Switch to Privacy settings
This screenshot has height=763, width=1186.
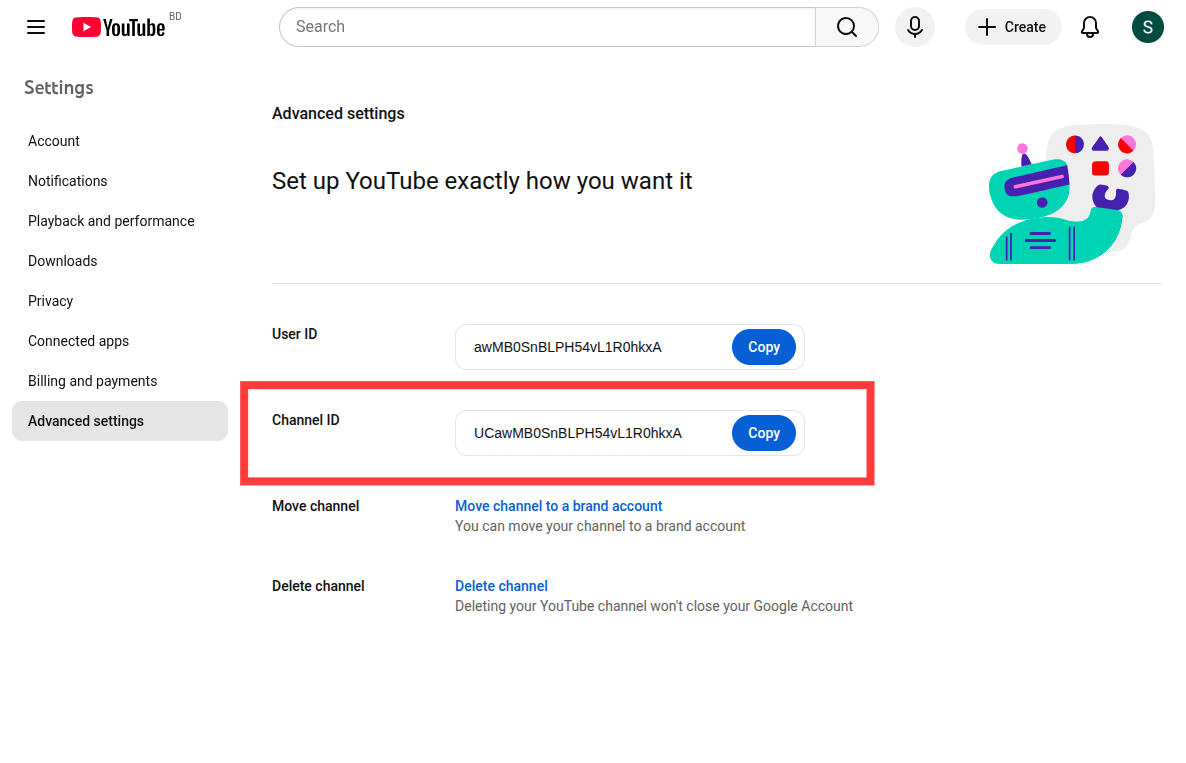pos(50,301)
